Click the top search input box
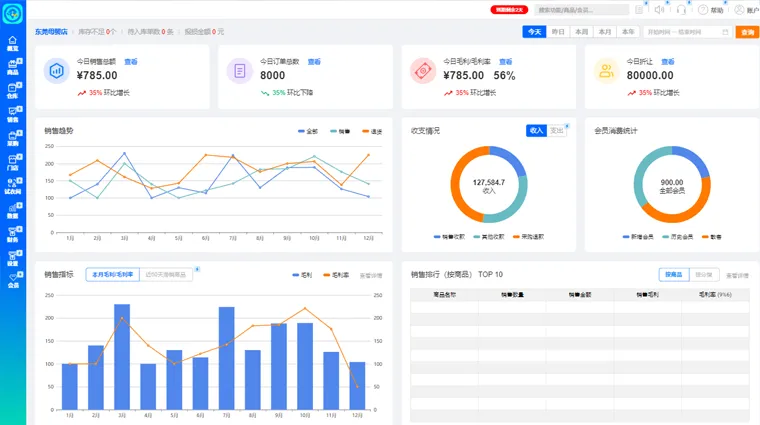 pos(582,10)
